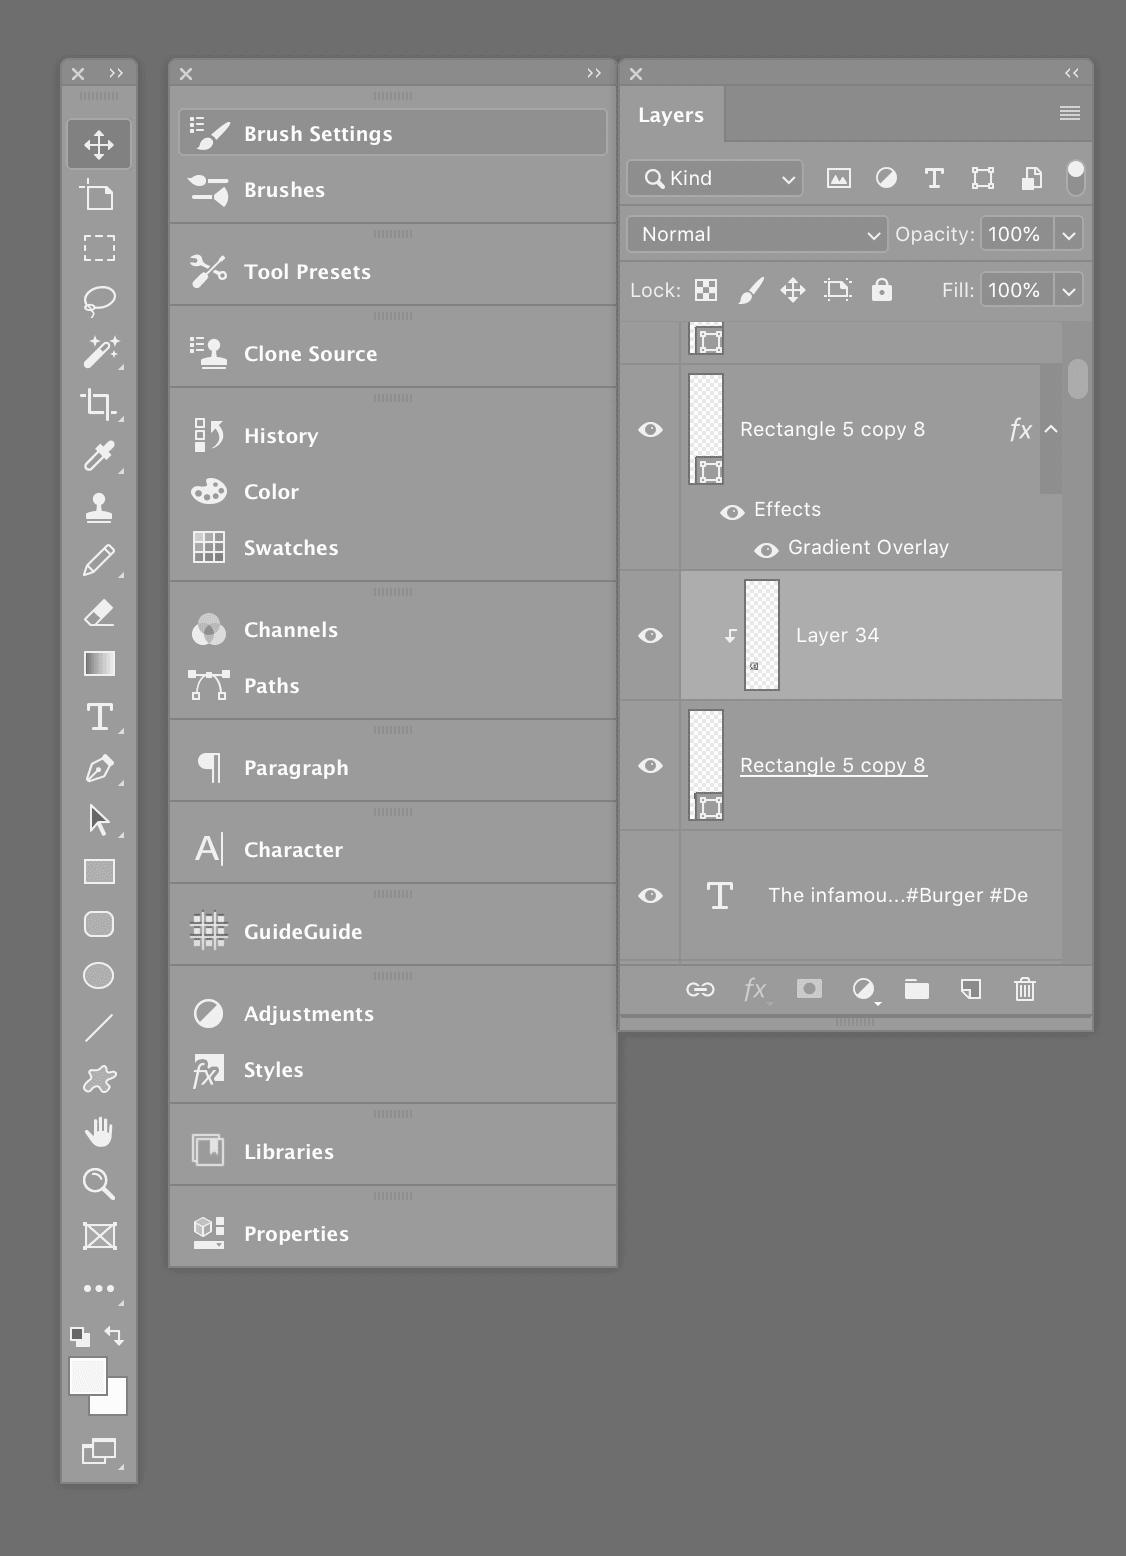Open the Kind filter dropdown

[715, 178]
